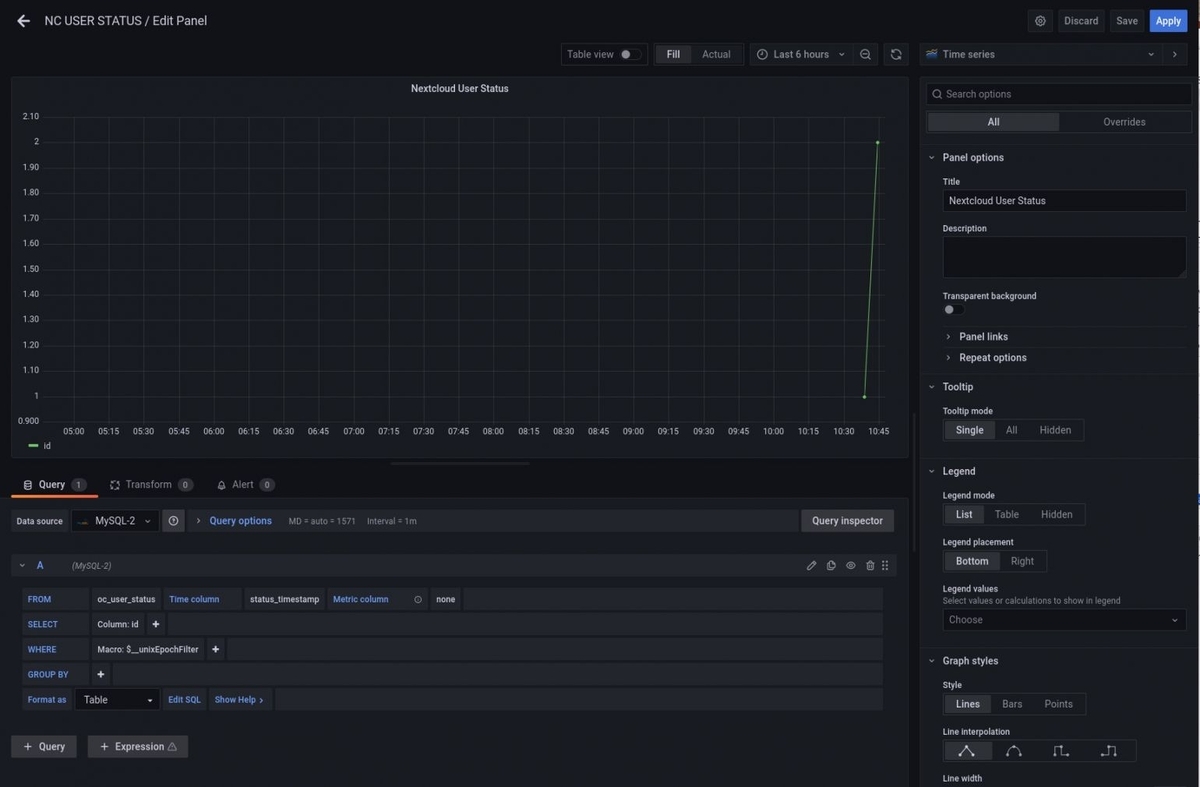1200x787 pixels.
Task: Select Hidden tooltip mode
Action: tap(1055, 429)
